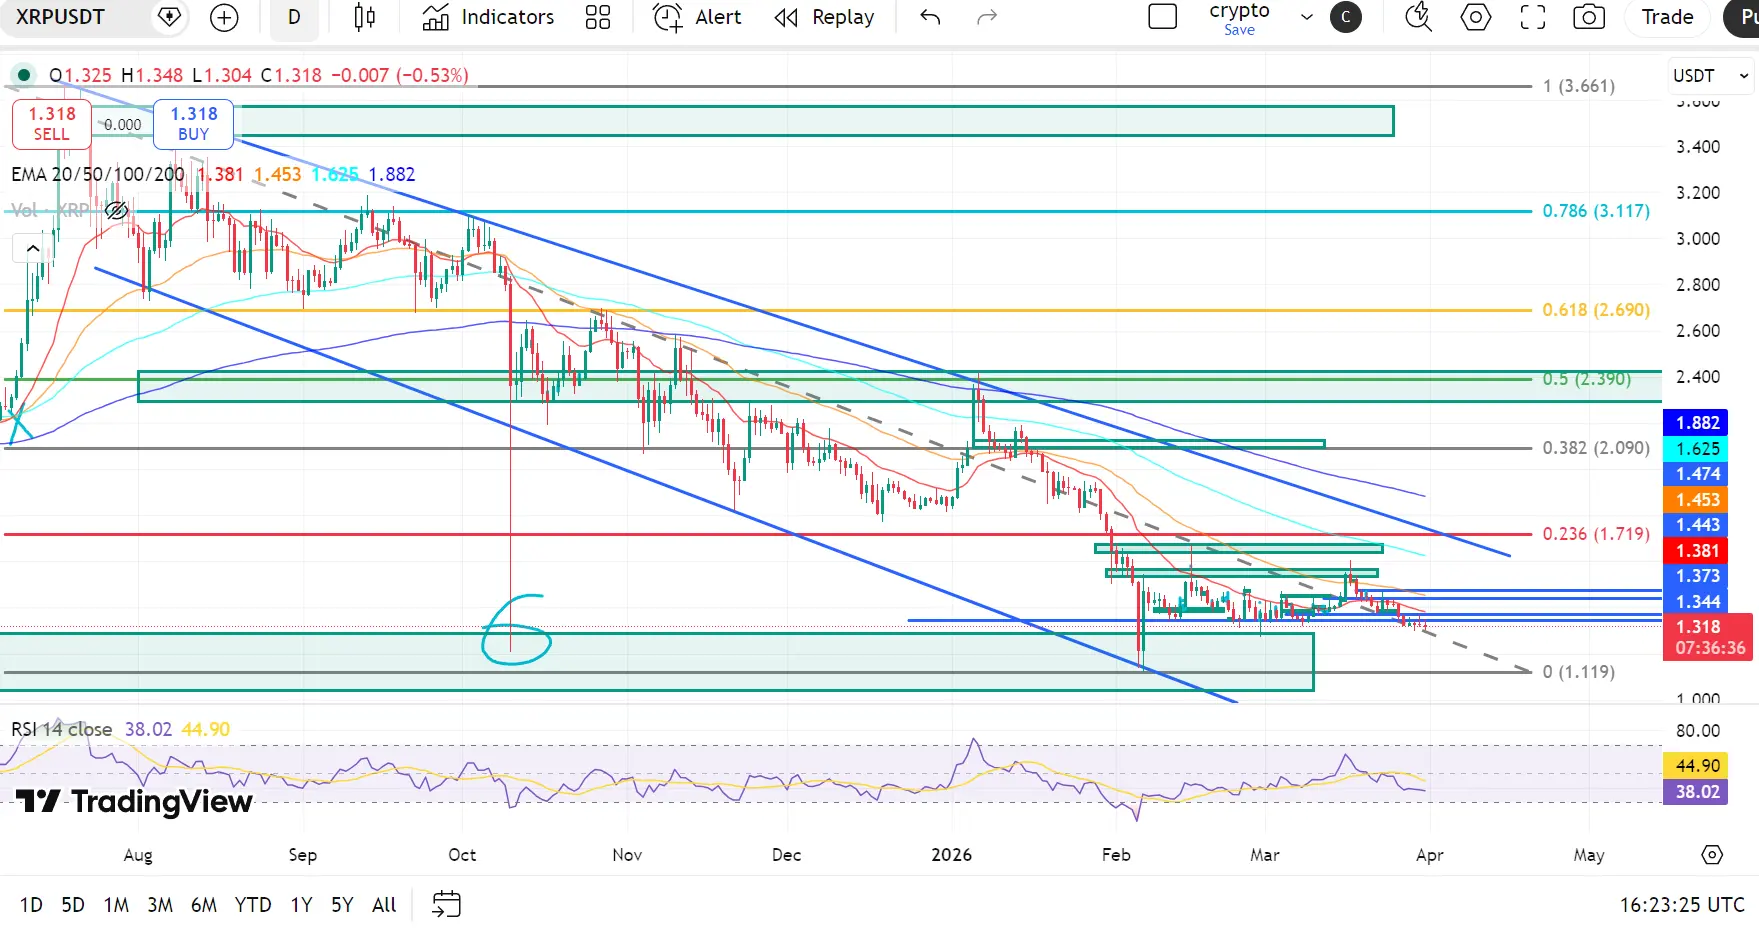
Task: Click the diamond badge beside XRPUSDT
Action: [170, 17]
